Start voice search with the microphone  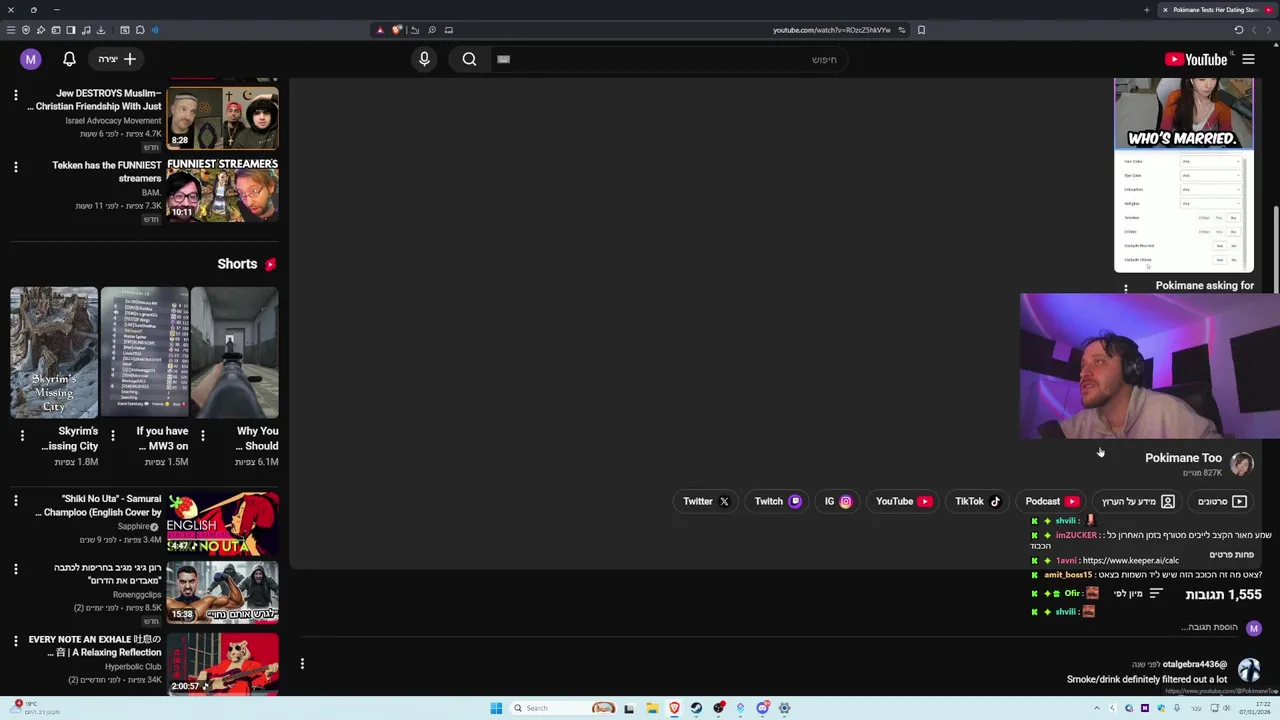(x=424, y=59)
